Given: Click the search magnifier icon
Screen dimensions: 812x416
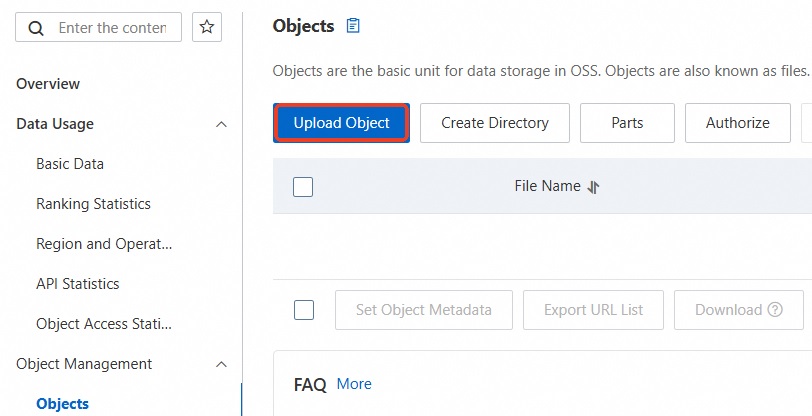Looking at the screenshot, I should [x=37, y=28].
